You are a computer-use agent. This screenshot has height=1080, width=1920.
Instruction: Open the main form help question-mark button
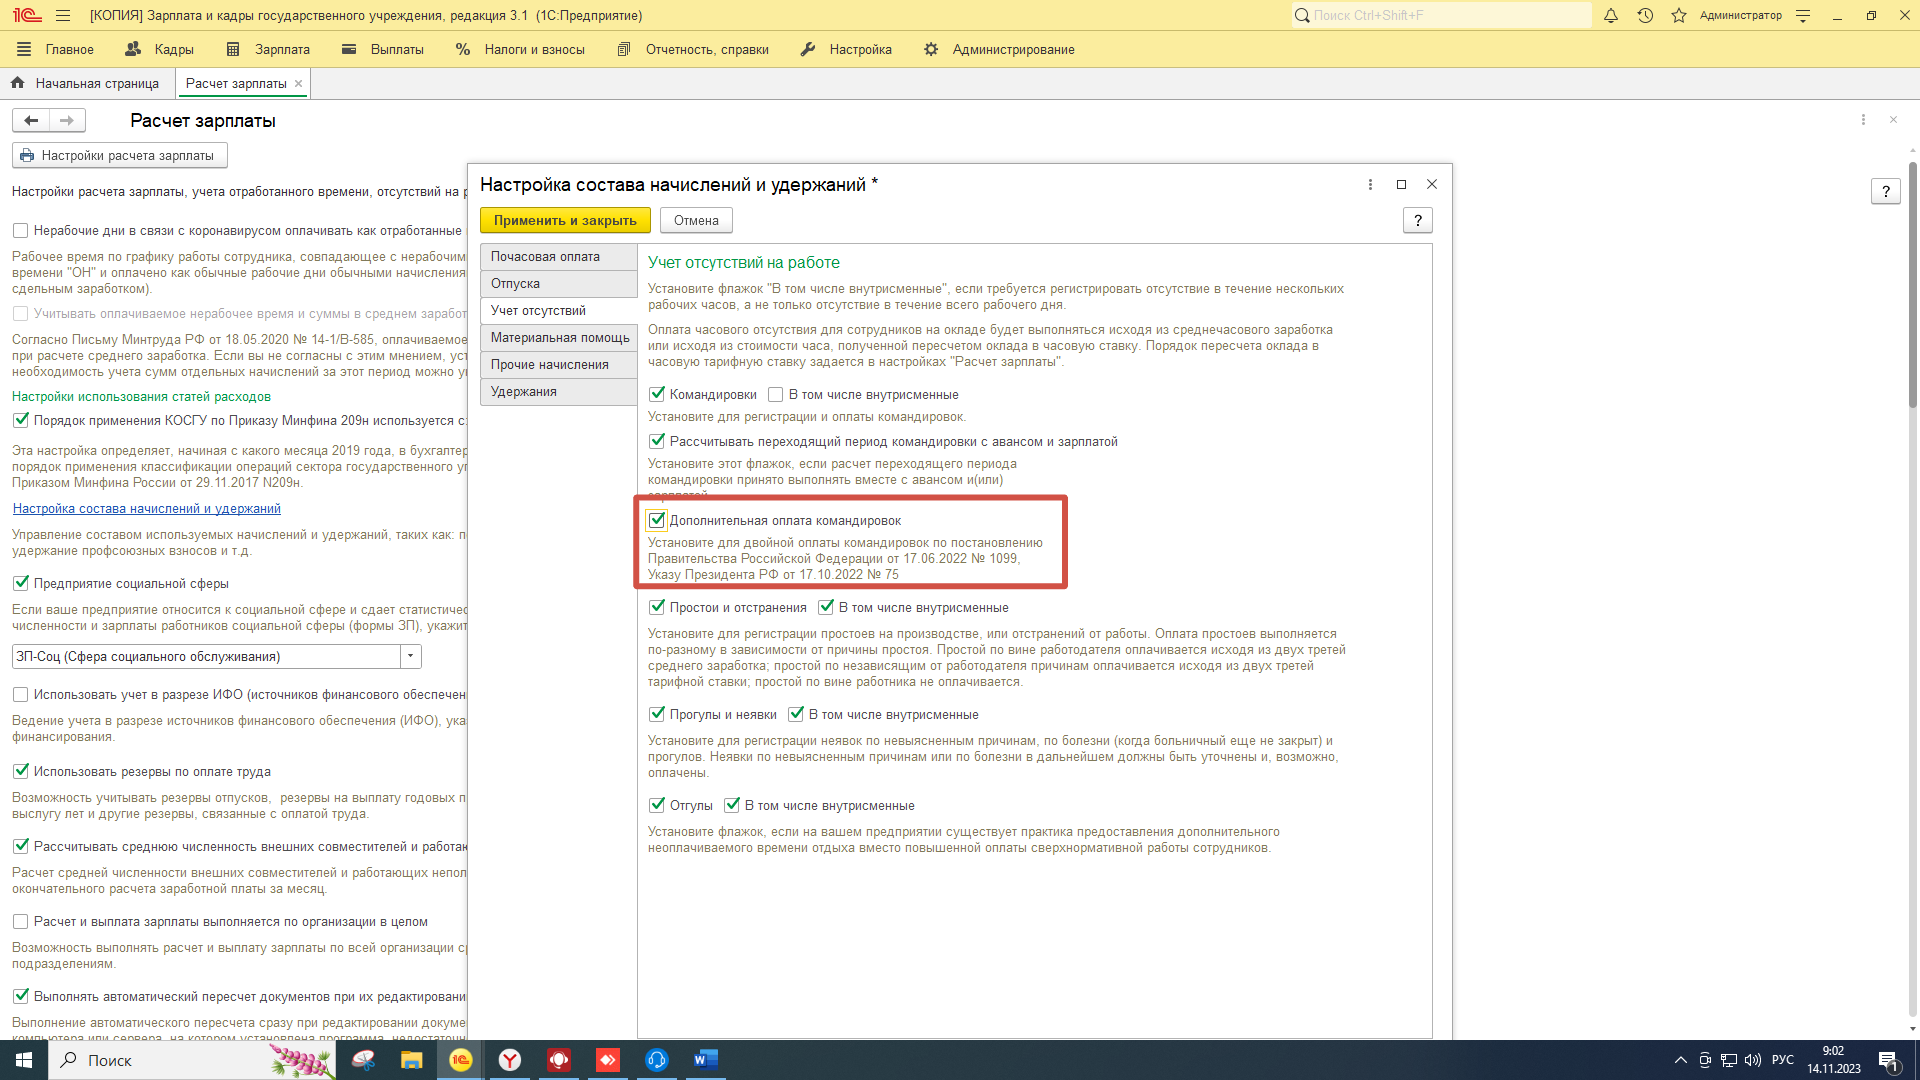[x=1885, y=192]
